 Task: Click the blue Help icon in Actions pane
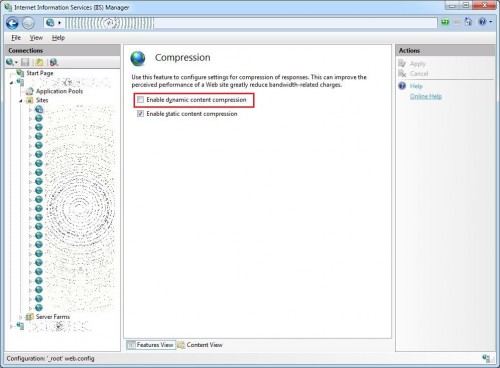click(402, 86)
